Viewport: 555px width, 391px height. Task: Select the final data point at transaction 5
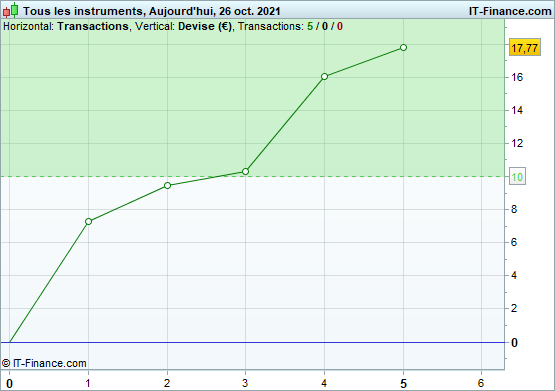pos(404,47)
